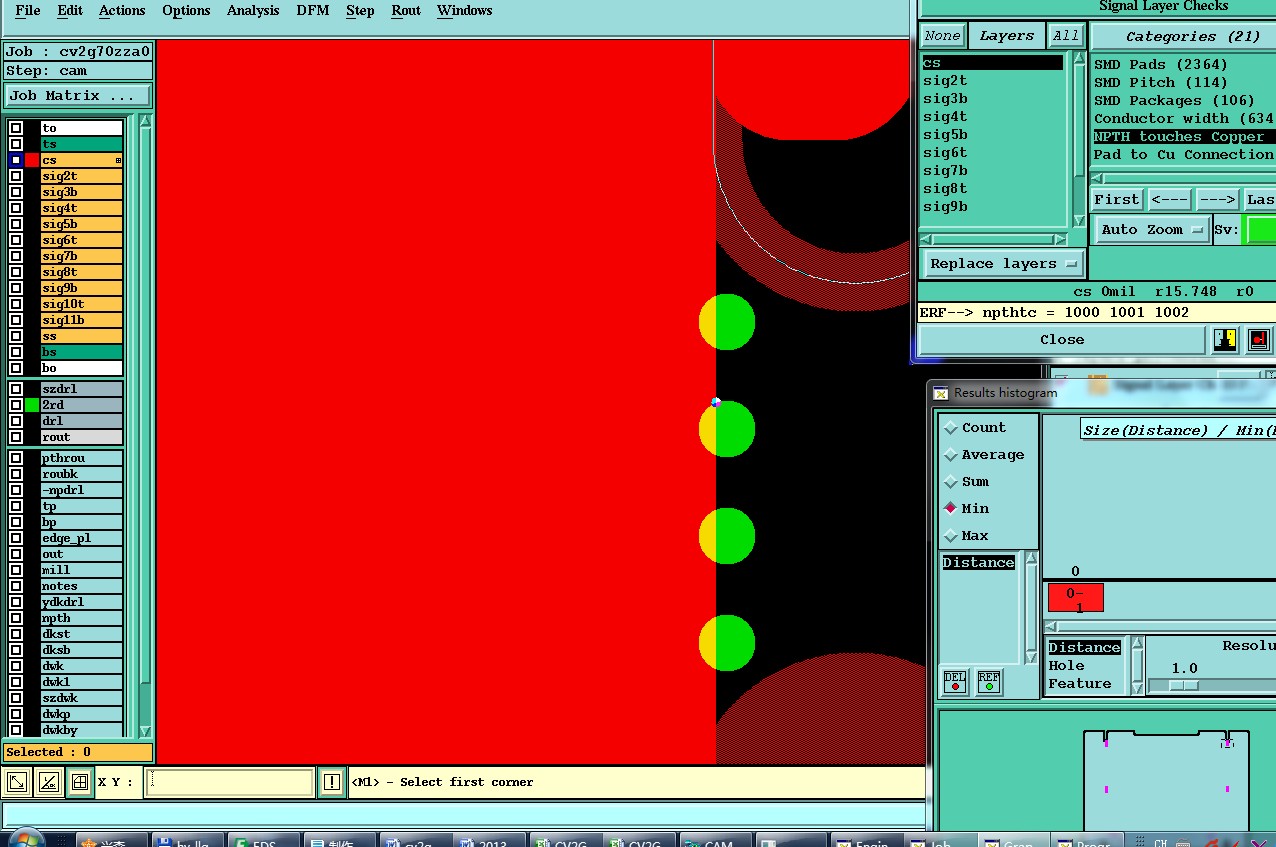The width and height of the screenshot is (1276, 847).
Task: Click scroll-down arrow of Layers list
Action: tap(1079, 221)
